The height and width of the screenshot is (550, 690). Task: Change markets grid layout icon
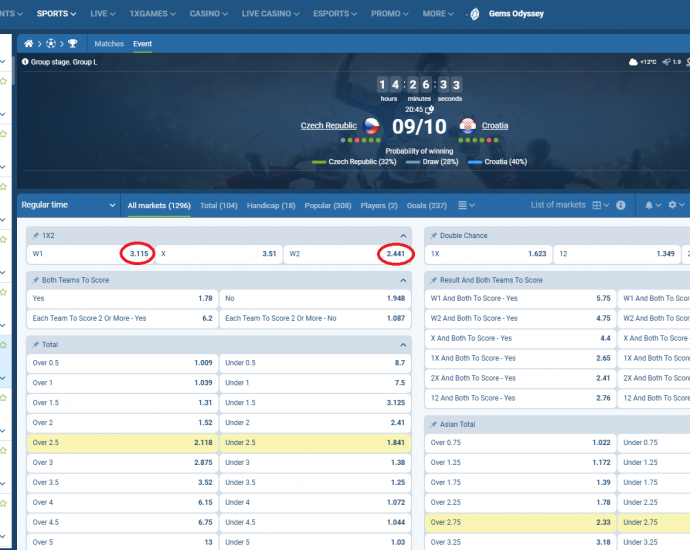click(597, 205)
